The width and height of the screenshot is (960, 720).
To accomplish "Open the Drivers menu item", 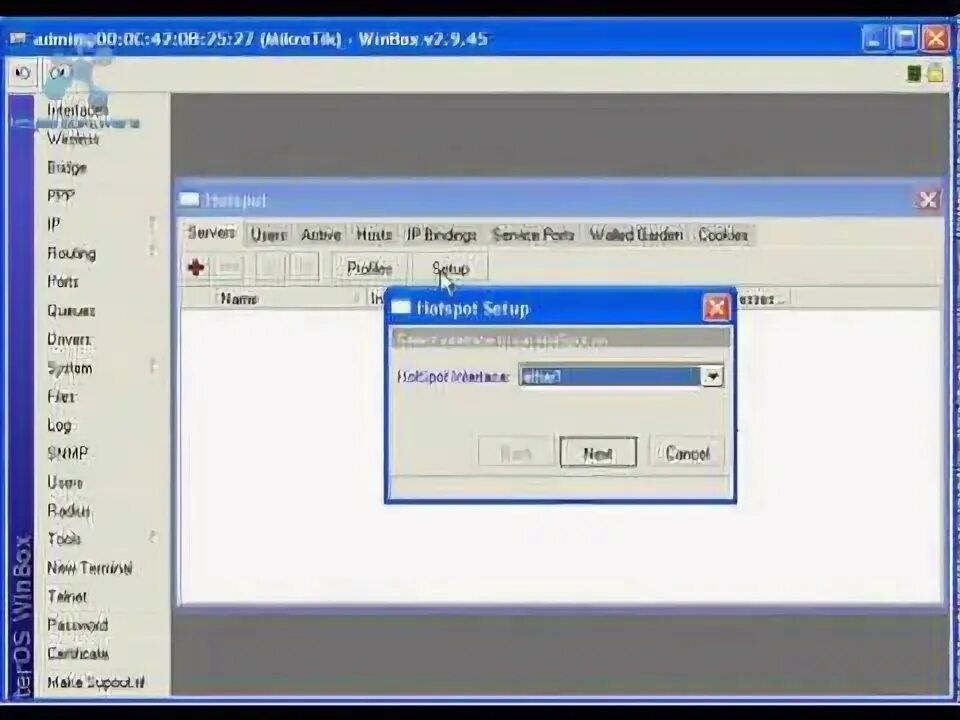I will pos(69,339).
